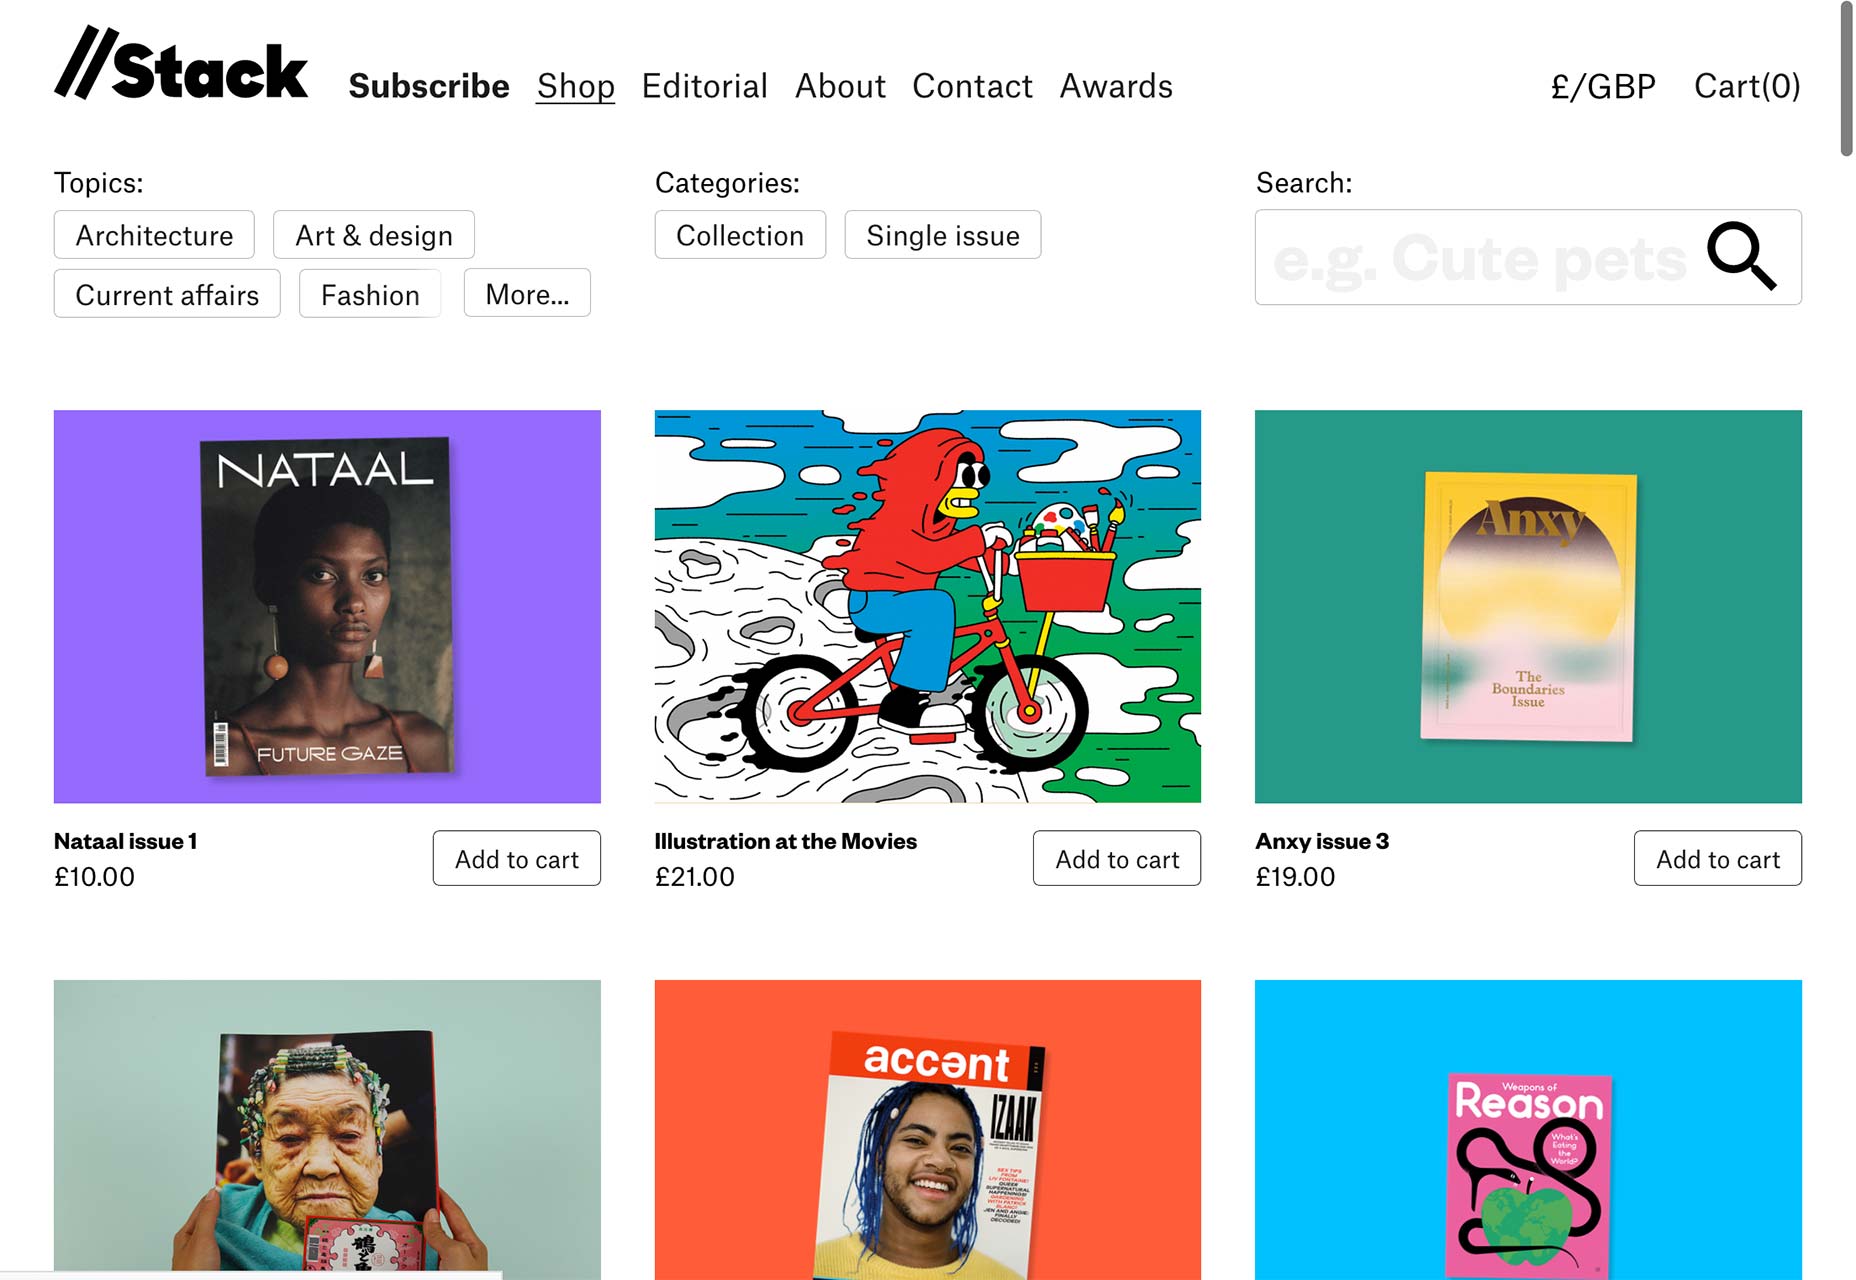The height and width of the screenshot is (1280, 1856).
Task: Add Illustration at the Movies to cart
Action: click(x=1116, y=859)
